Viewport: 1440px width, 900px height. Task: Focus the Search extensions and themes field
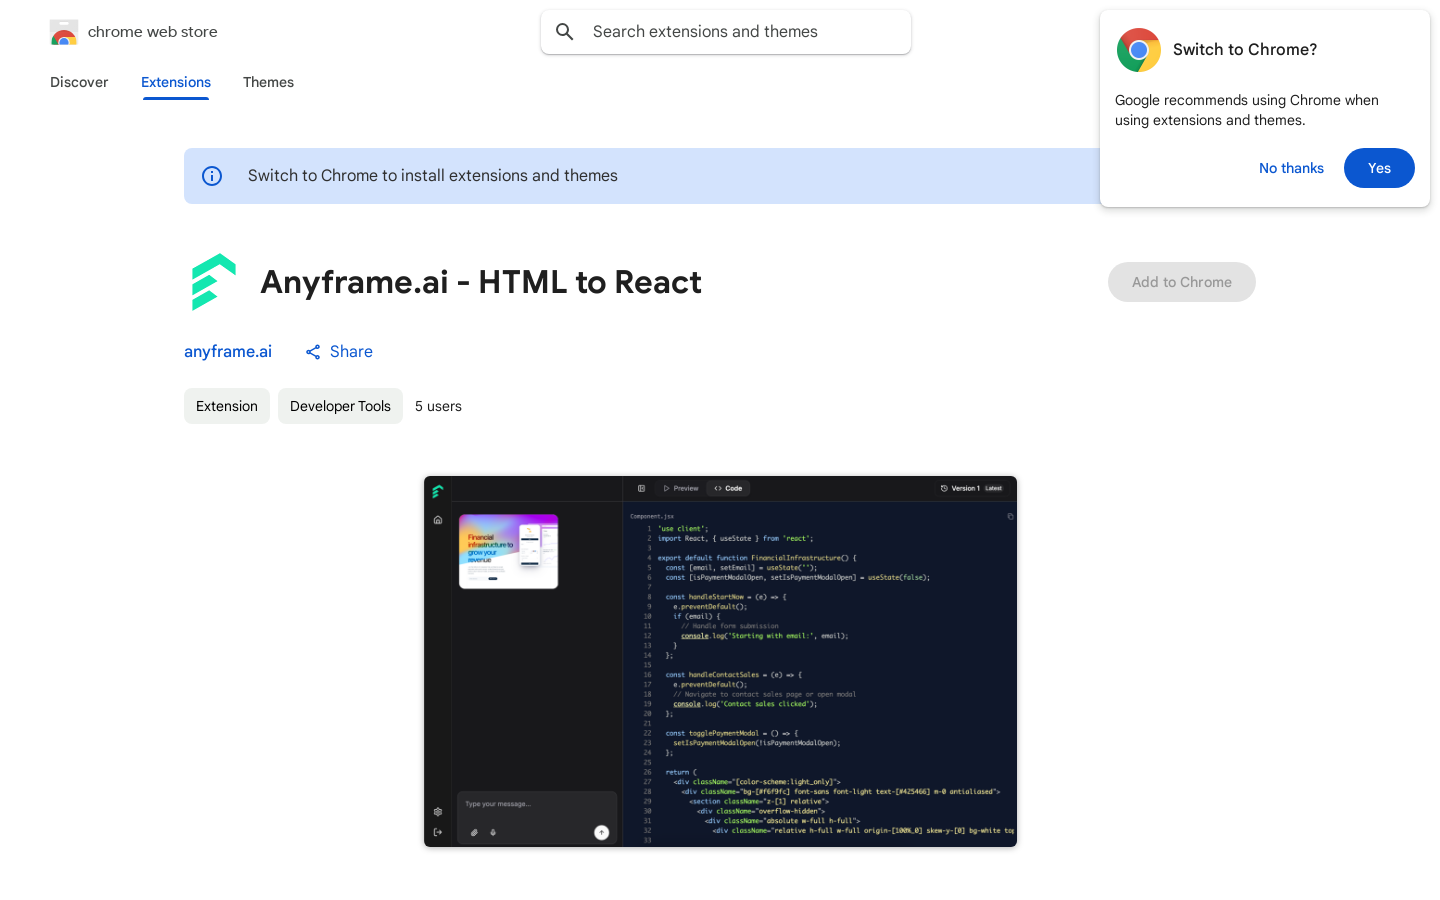click(726, 32)
